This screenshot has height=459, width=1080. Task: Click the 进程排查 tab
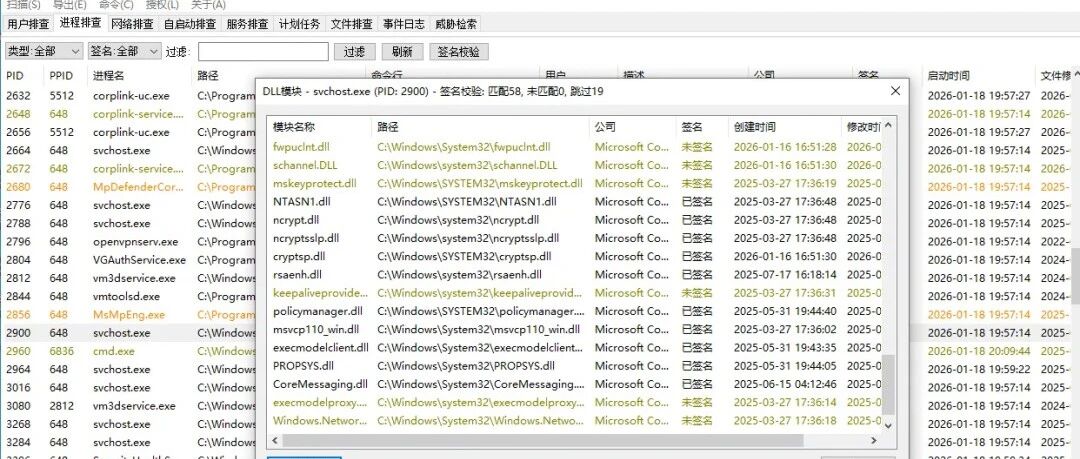pyautogui.click(x=81, y=23)
